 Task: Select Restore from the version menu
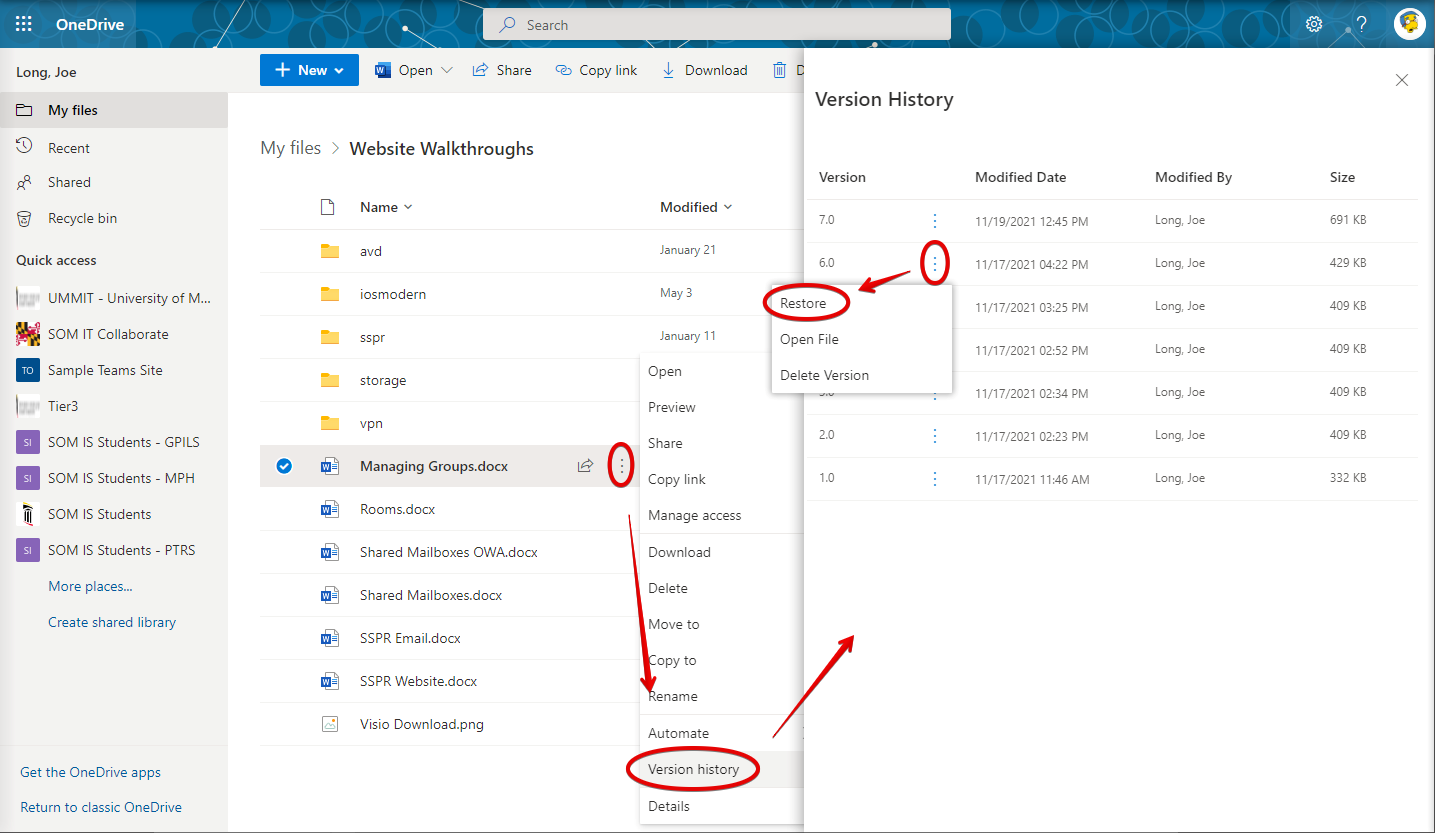click(x=803, y=303)
